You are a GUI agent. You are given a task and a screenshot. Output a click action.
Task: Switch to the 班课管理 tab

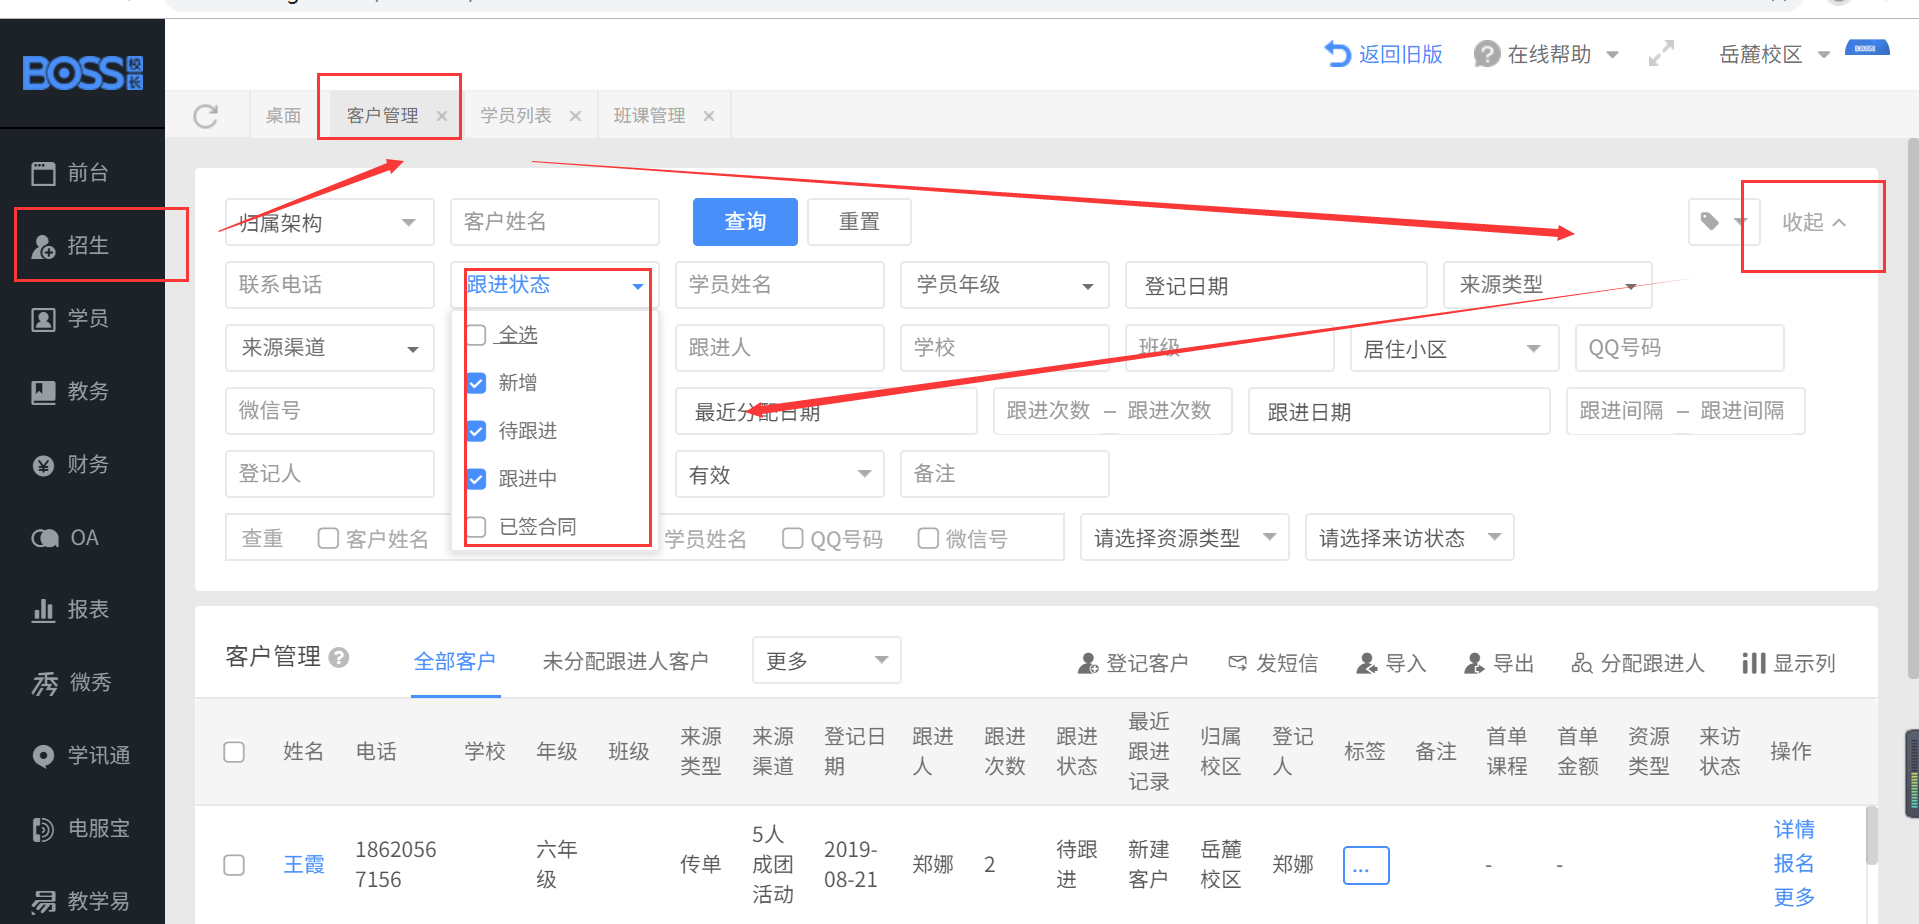click(650, 116)
